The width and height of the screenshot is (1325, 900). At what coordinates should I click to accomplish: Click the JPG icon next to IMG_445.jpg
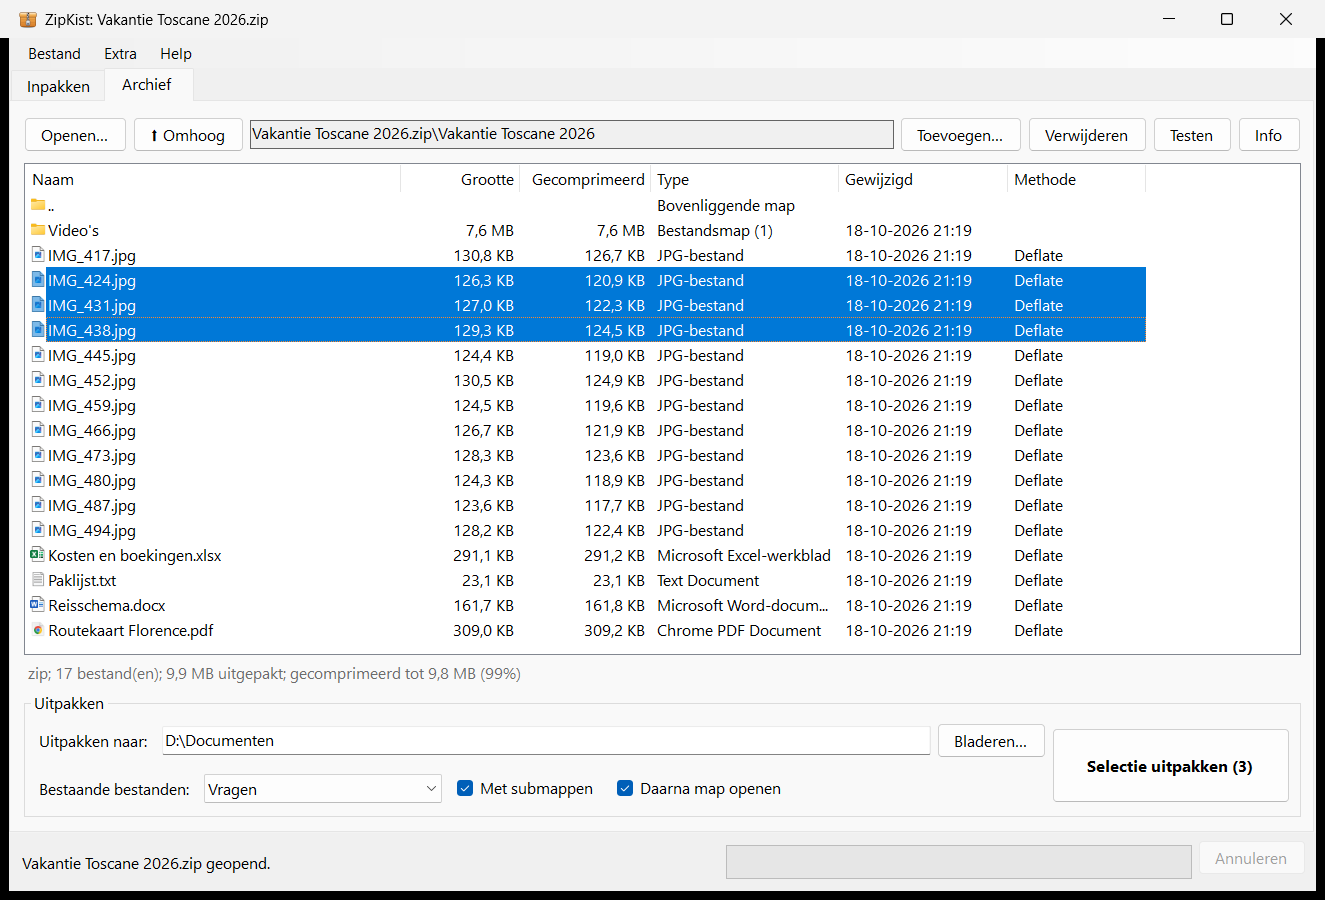pos(38,355)
